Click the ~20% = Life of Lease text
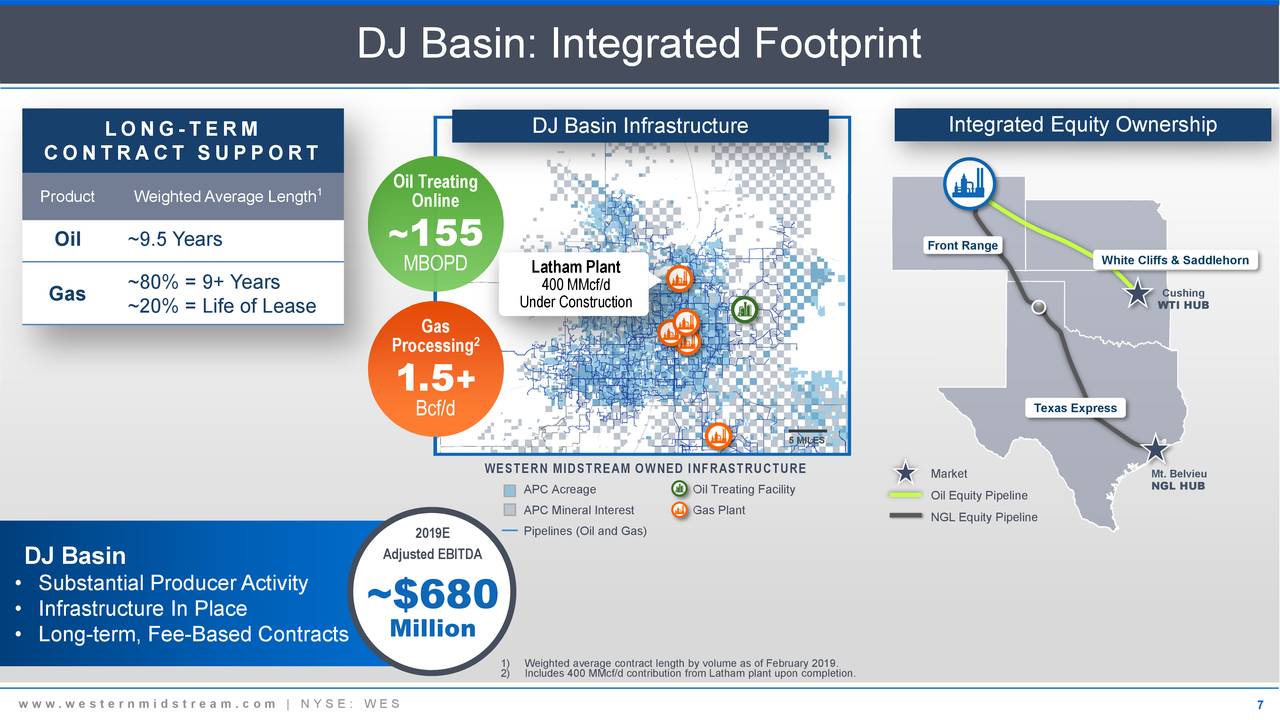 click(222, 306)
